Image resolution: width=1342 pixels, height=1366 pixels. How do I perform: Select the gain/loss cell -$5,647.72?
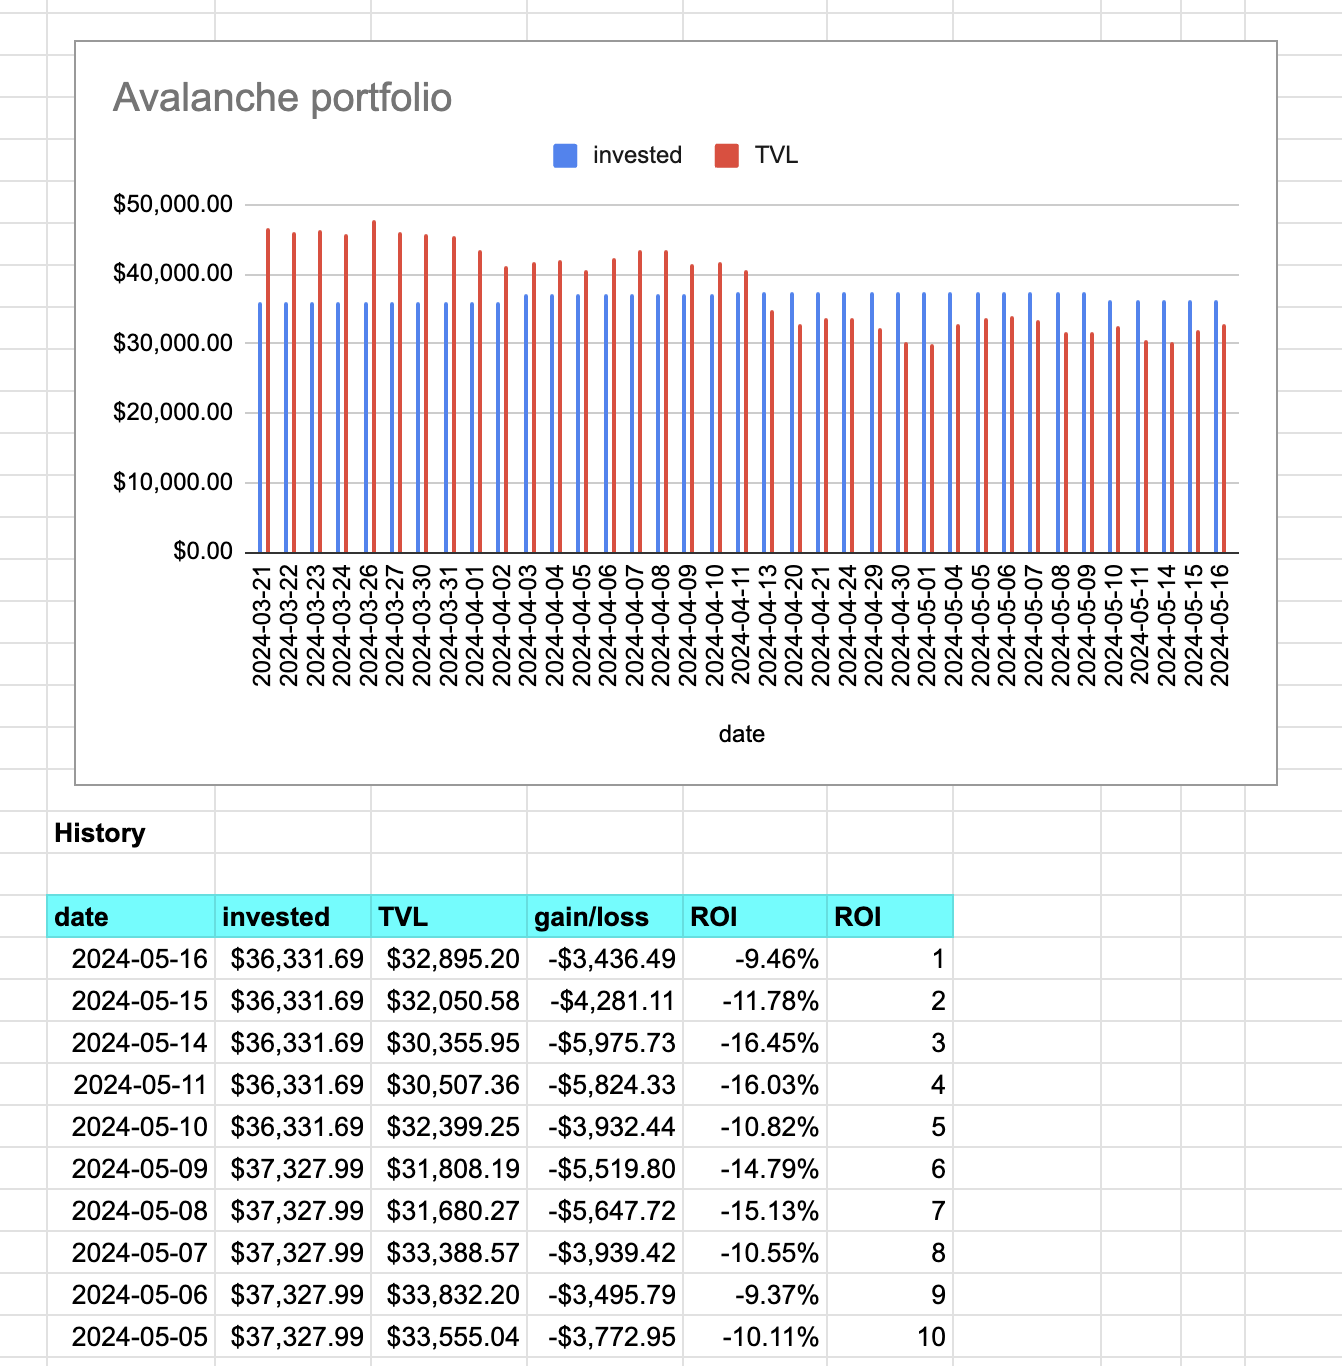tap(605, 1211)
